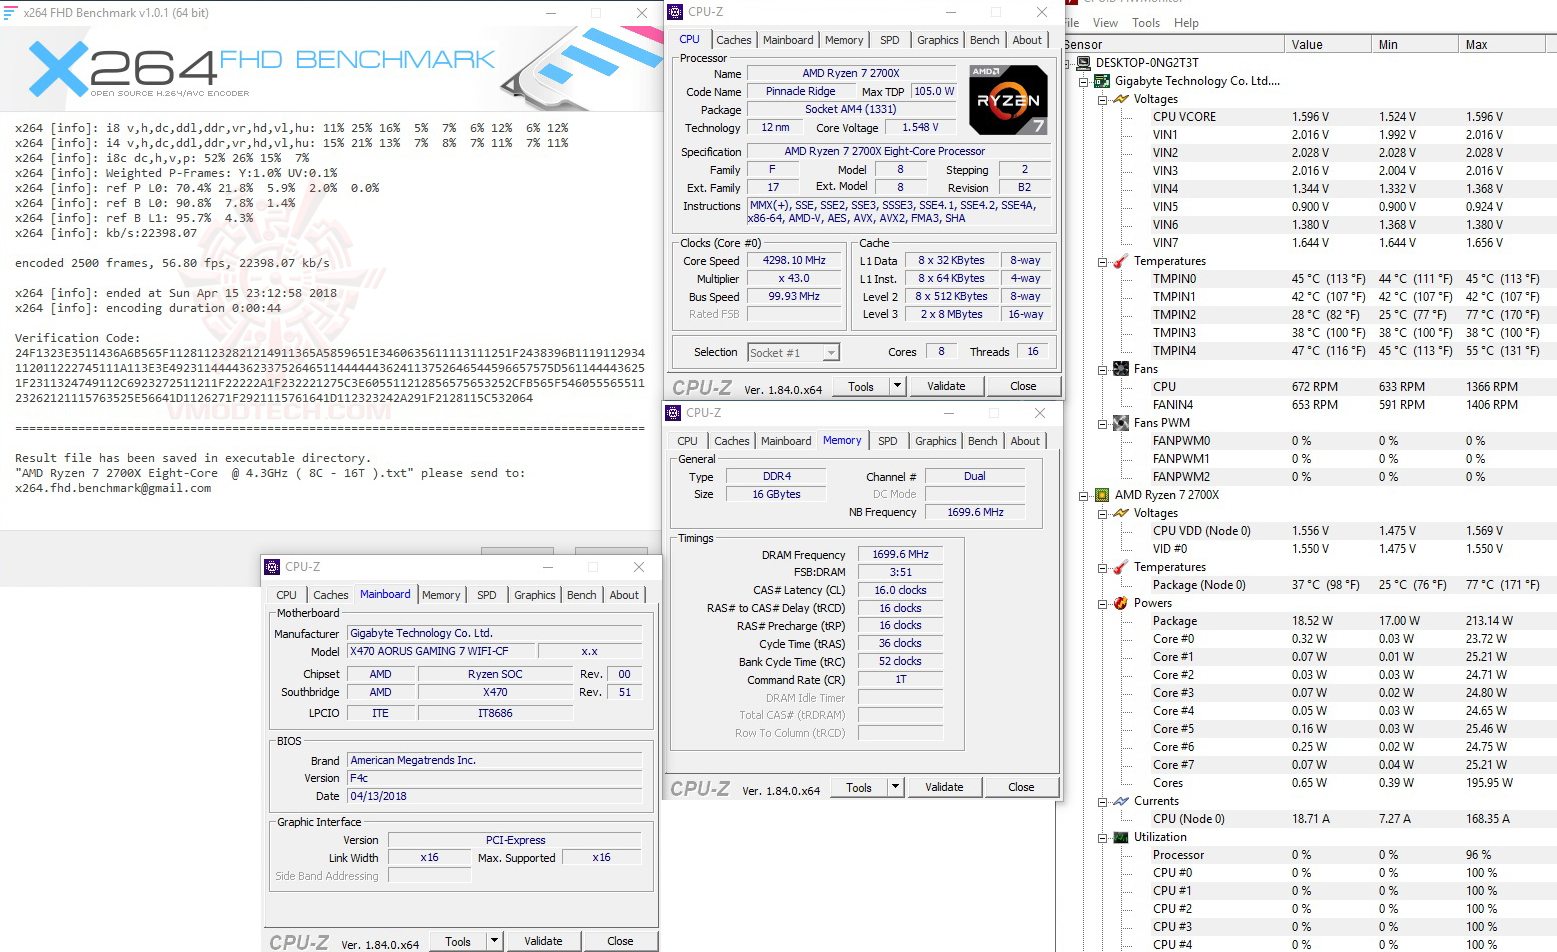Click Close button in the CPU-Z Mainboard window
This screenshot has width=1557, height=952.
620,941
